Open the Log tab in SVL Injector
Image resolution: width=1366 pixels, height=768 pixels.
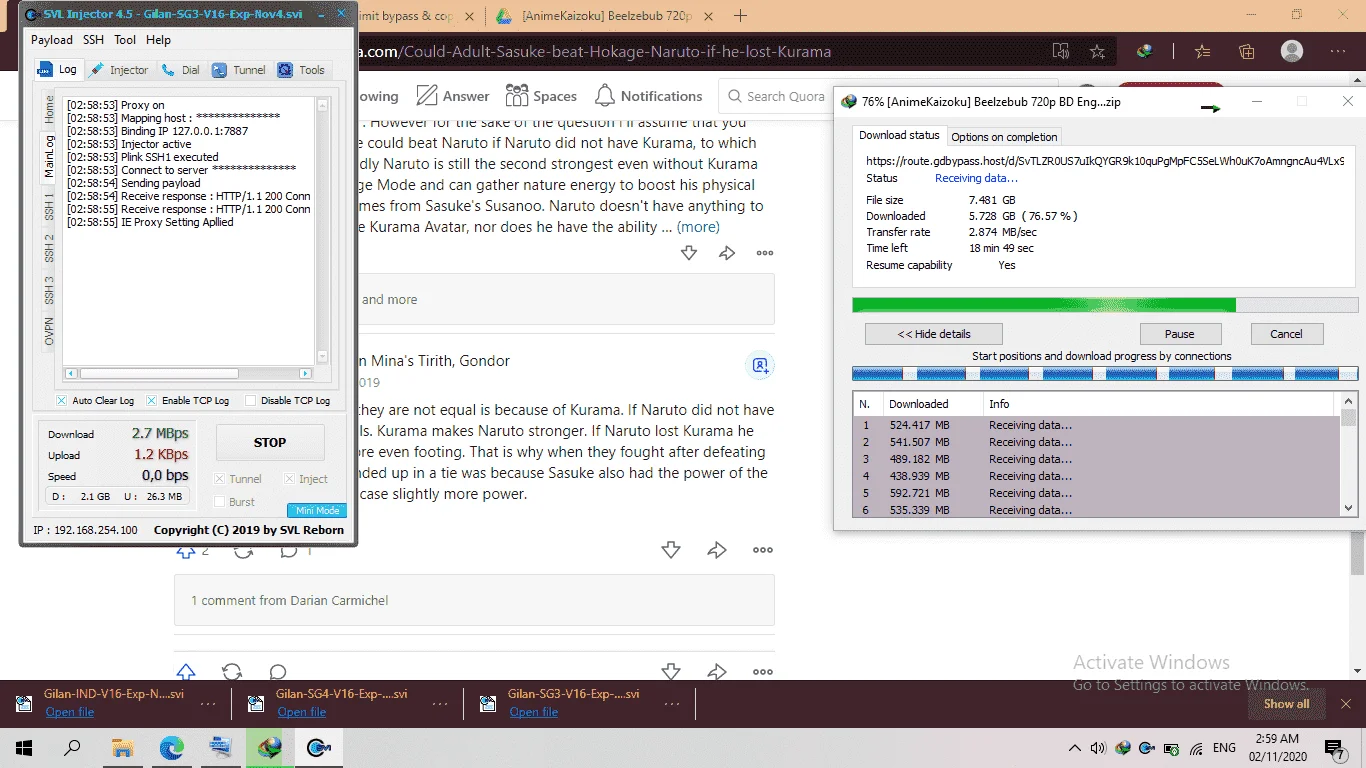tap(57, 70)
